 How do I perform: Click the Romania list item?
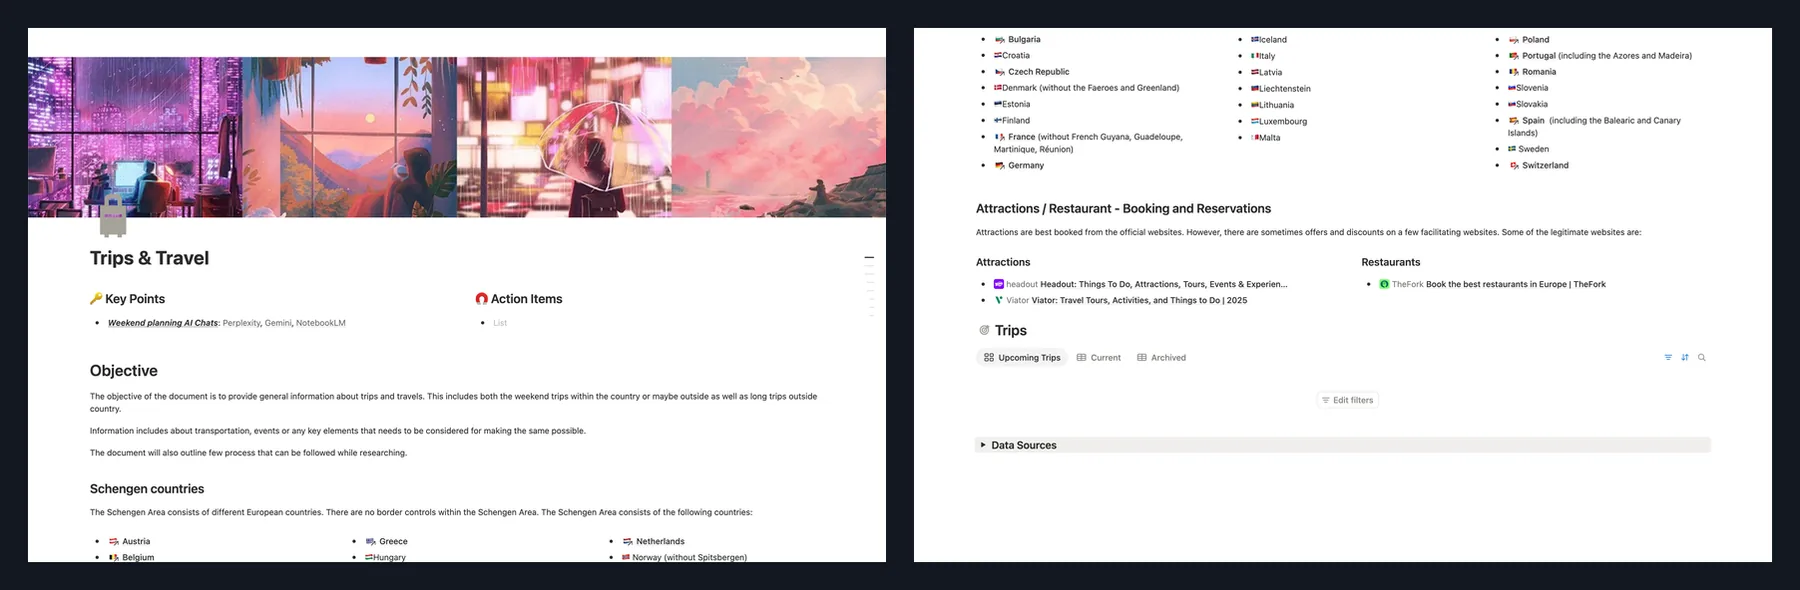click(x=1532, y=72)
